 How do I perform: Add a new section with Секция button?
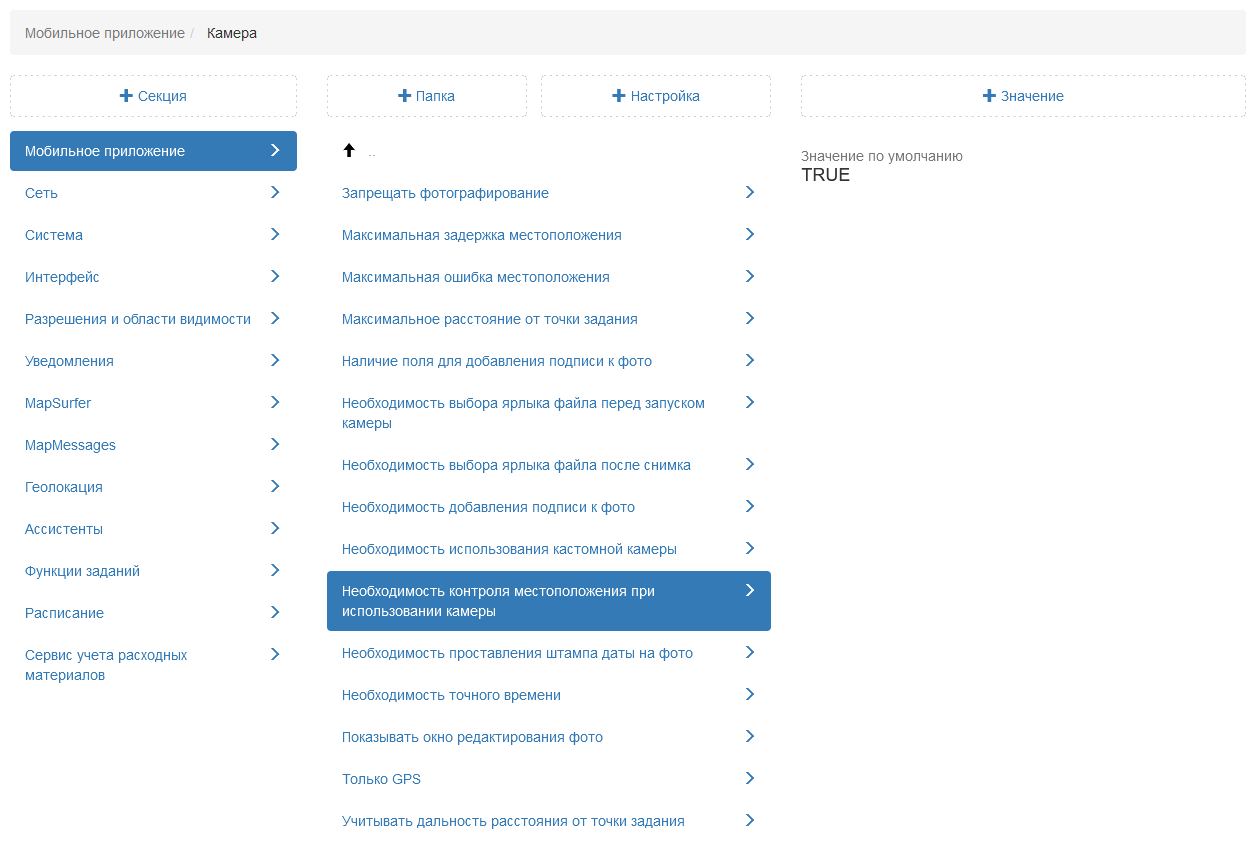point(153,96)
